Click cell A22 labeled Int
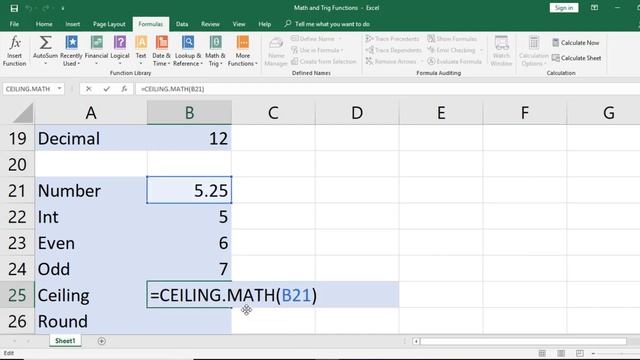The image size is (640, 360). click(91, 216)
